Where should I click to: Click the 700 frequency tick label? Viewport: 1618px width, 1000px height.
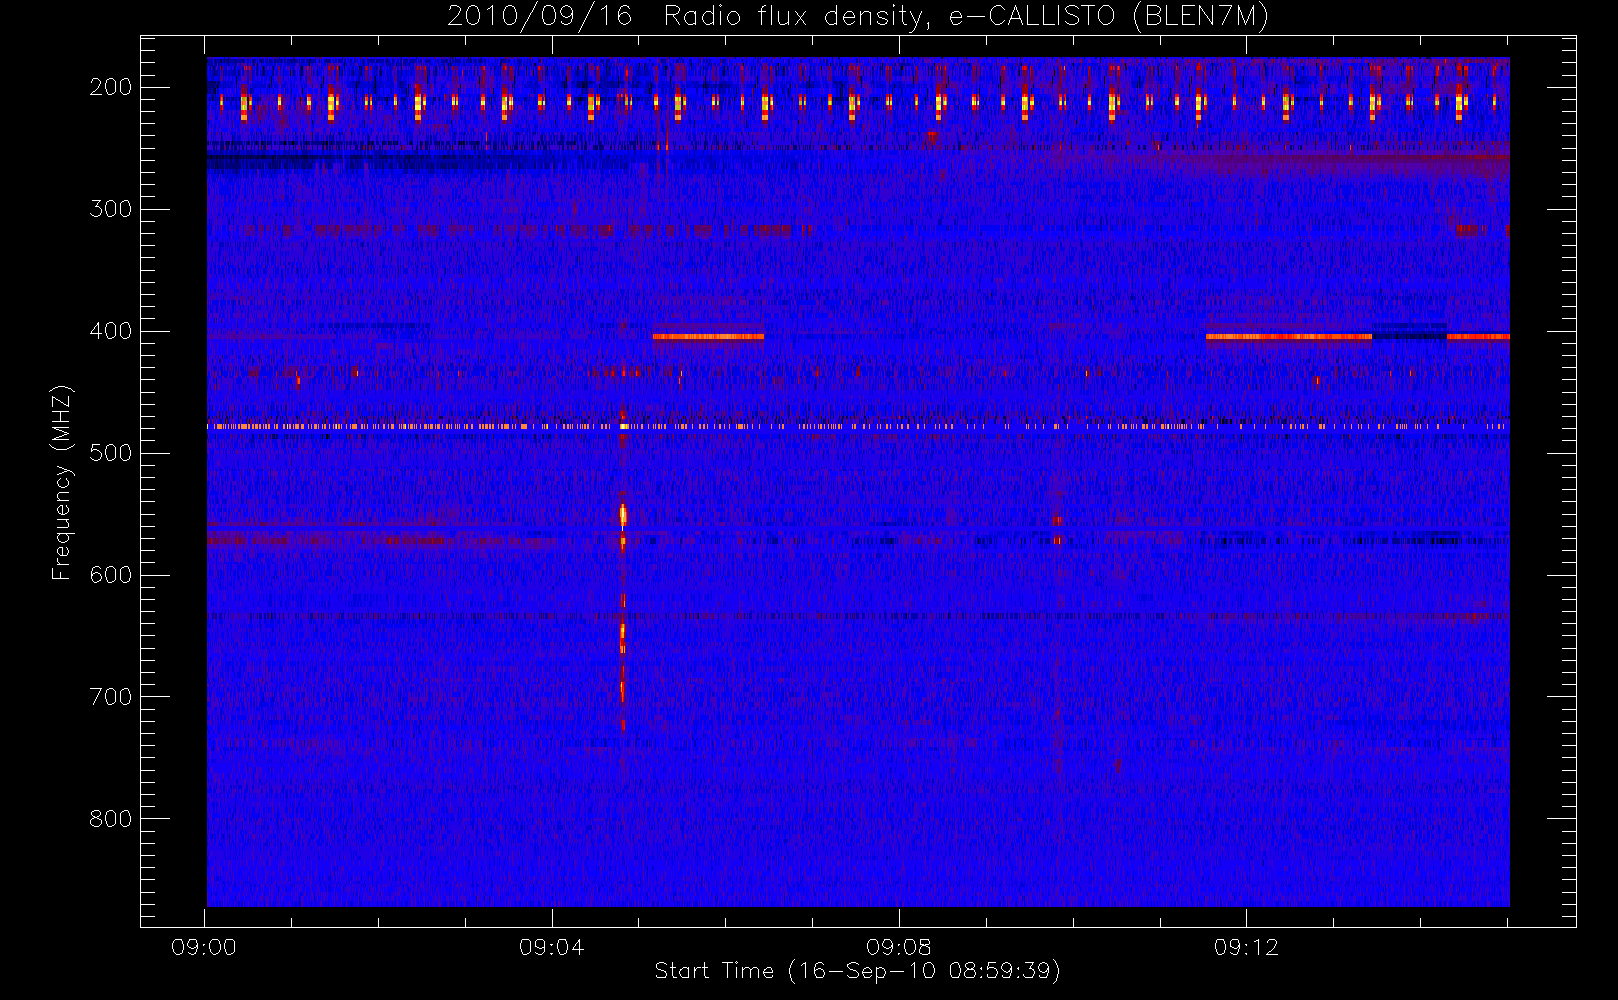click(x=111, y=697)
